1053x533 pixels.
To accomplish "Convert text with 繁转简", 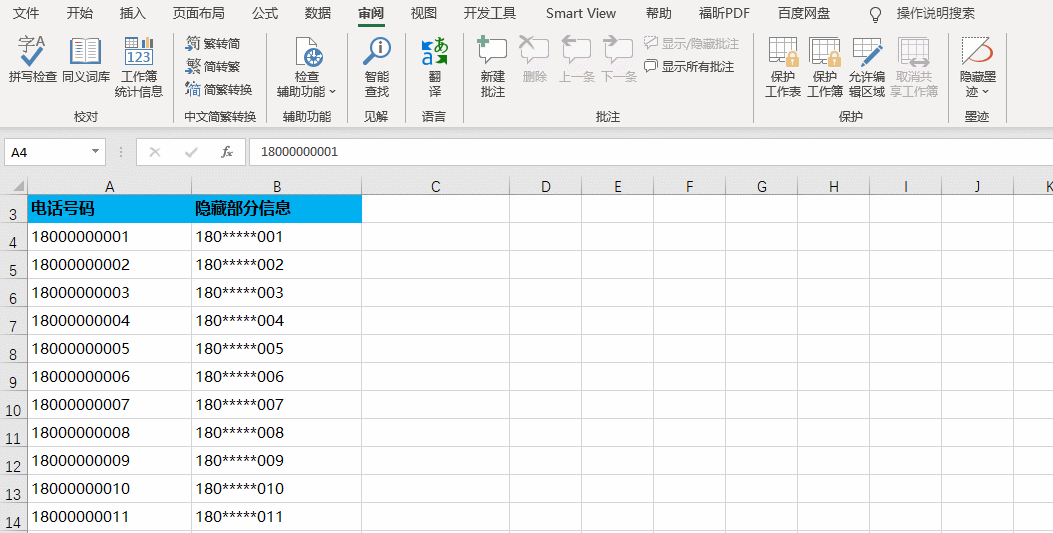I will click(213, 44).
